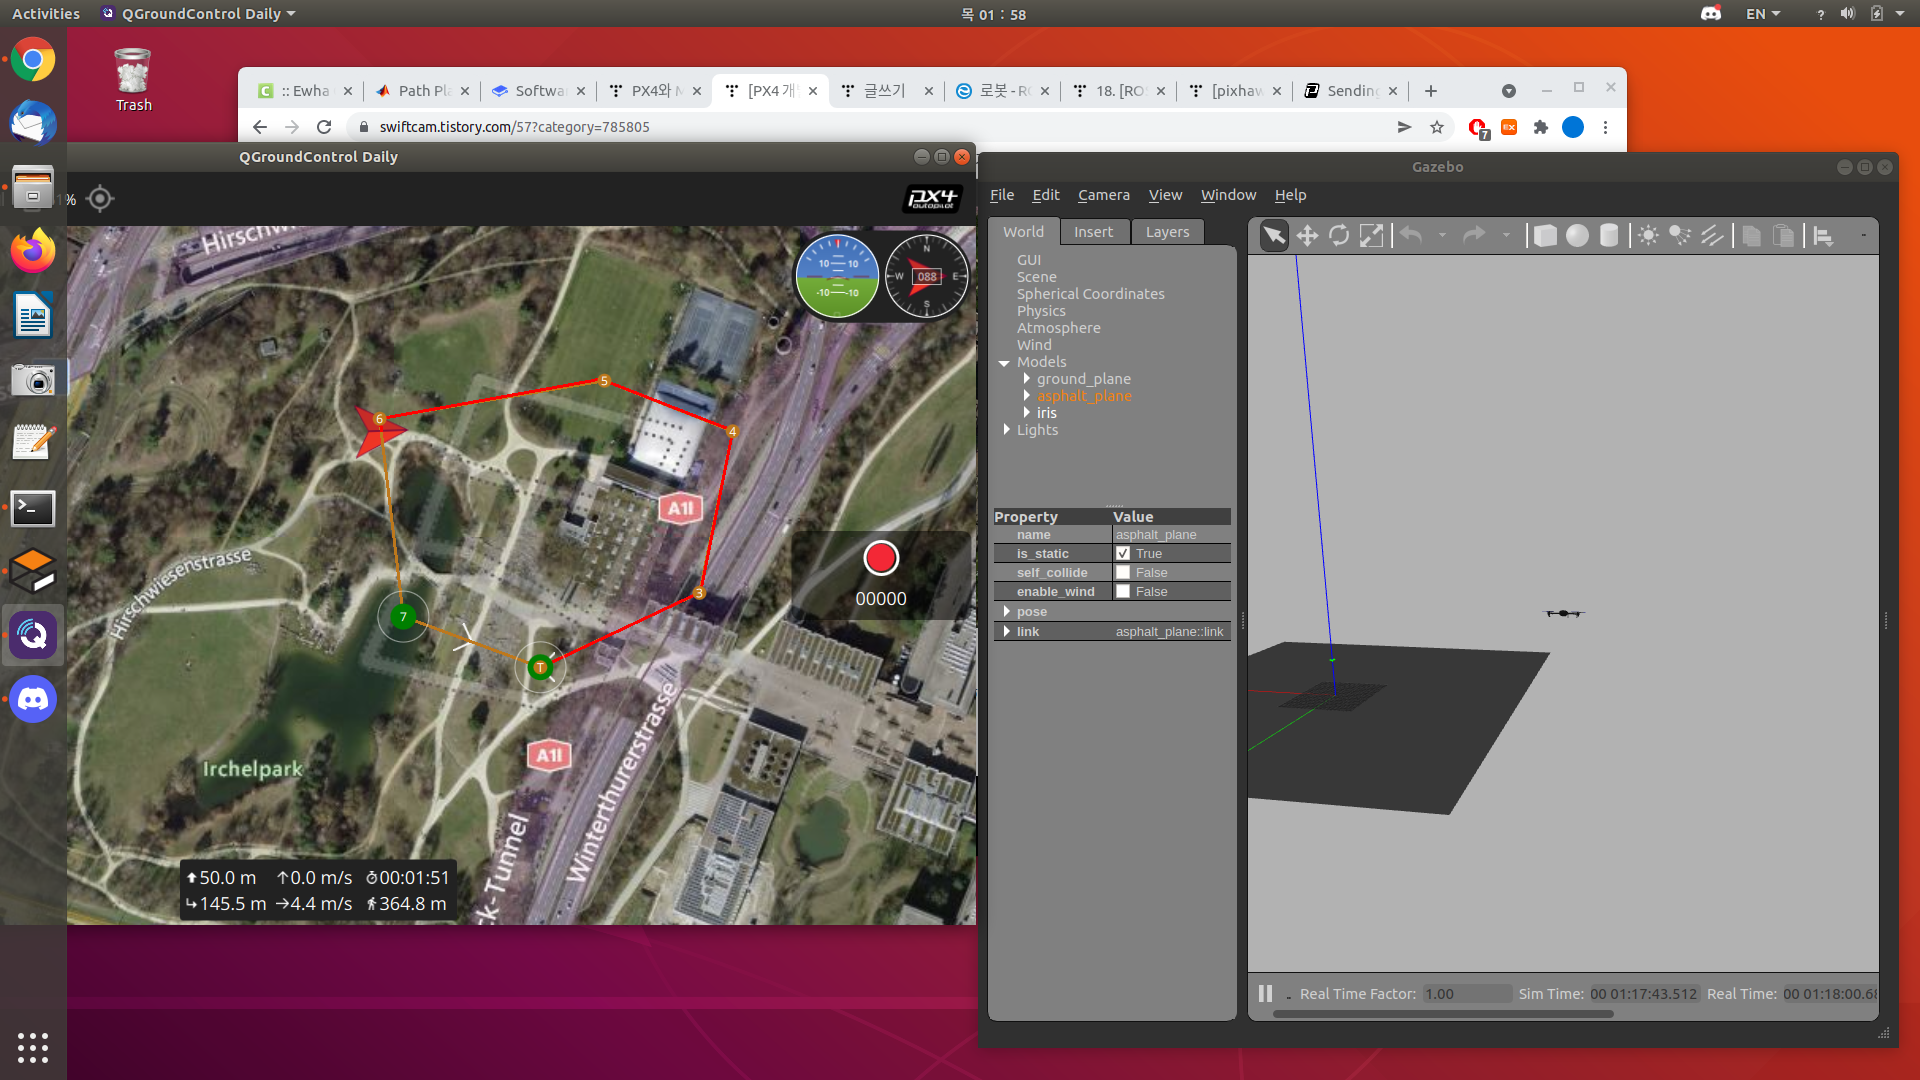Enable the enable_wind checkbox
The width and height of the screenshot is (1920, 1080).
coord(1123,592)
